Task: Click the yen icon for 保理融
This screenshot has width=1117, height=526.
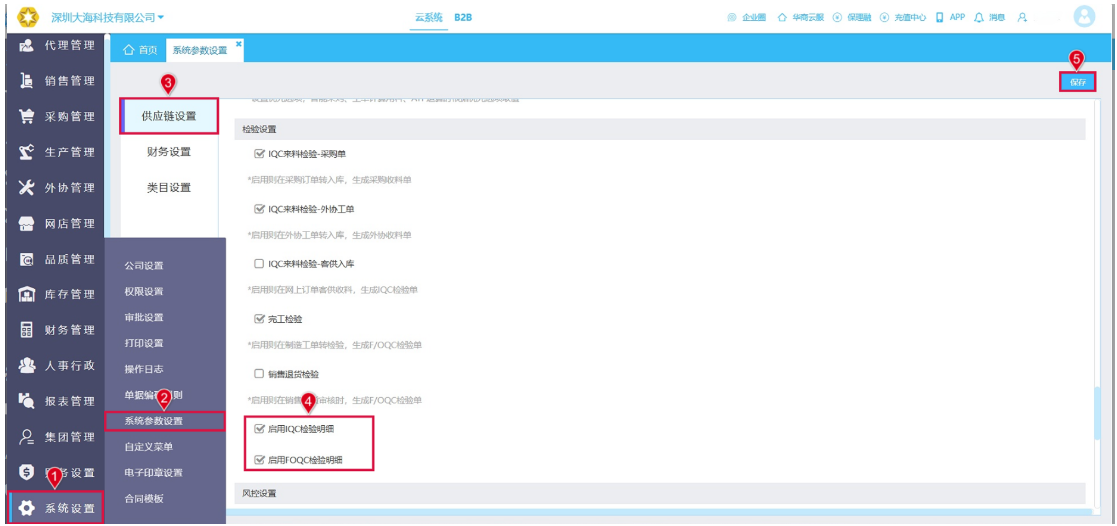Action: (x=837, y=17)
